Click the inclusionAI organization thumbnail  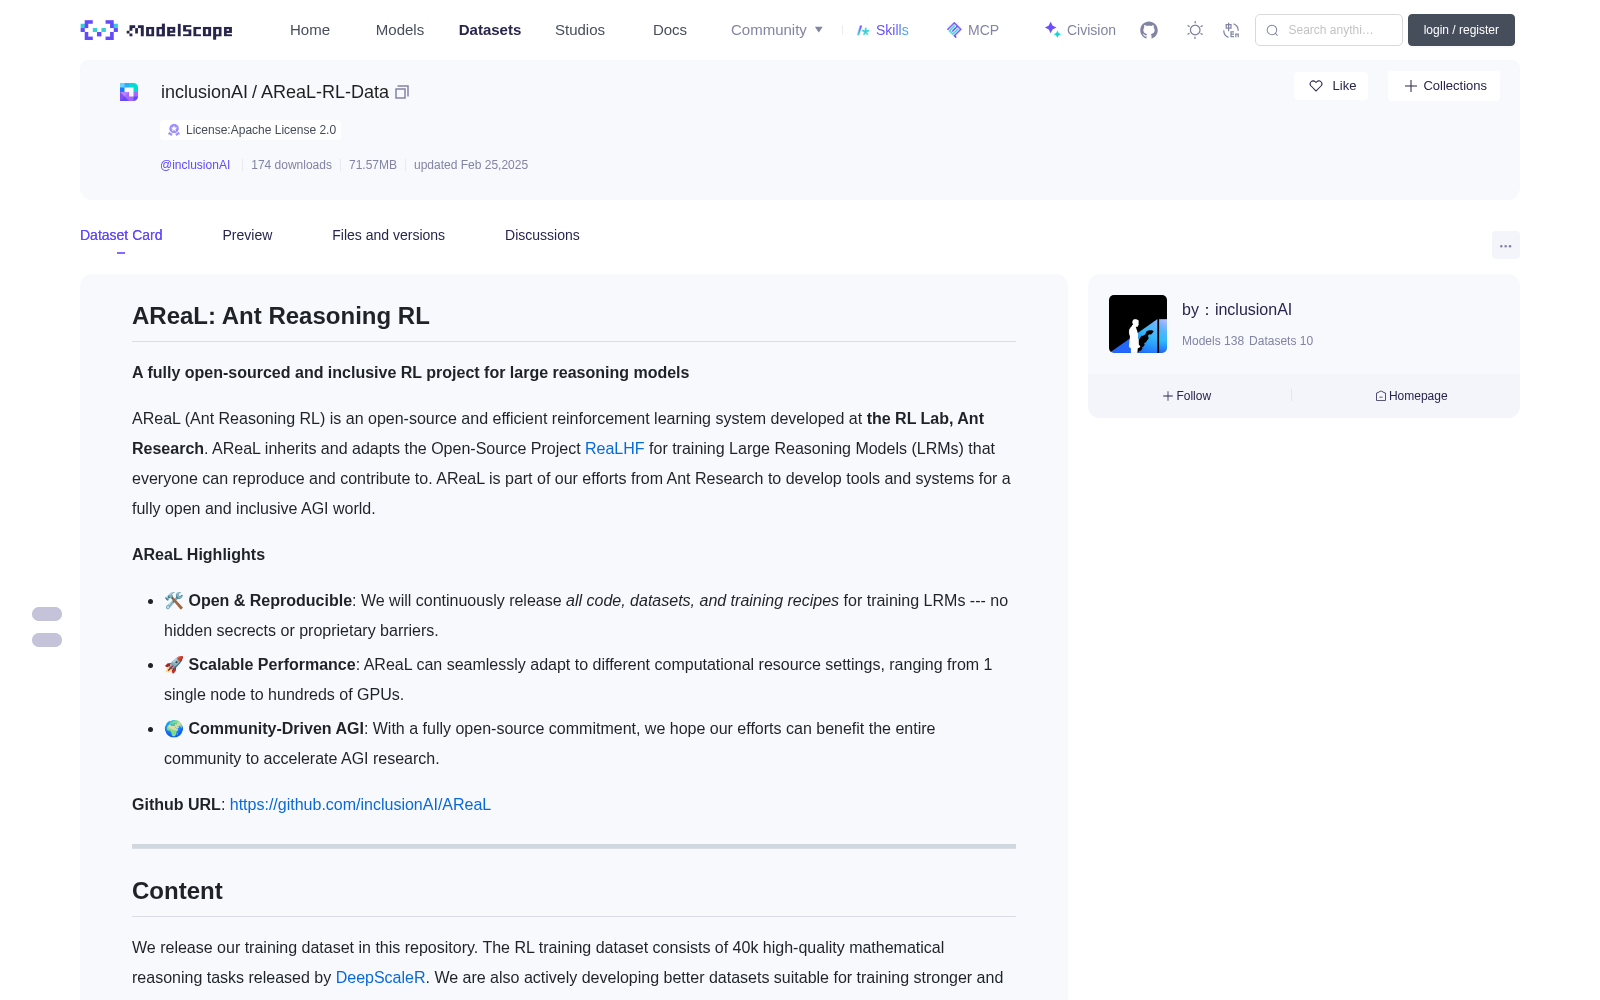tap(1138, 324)
